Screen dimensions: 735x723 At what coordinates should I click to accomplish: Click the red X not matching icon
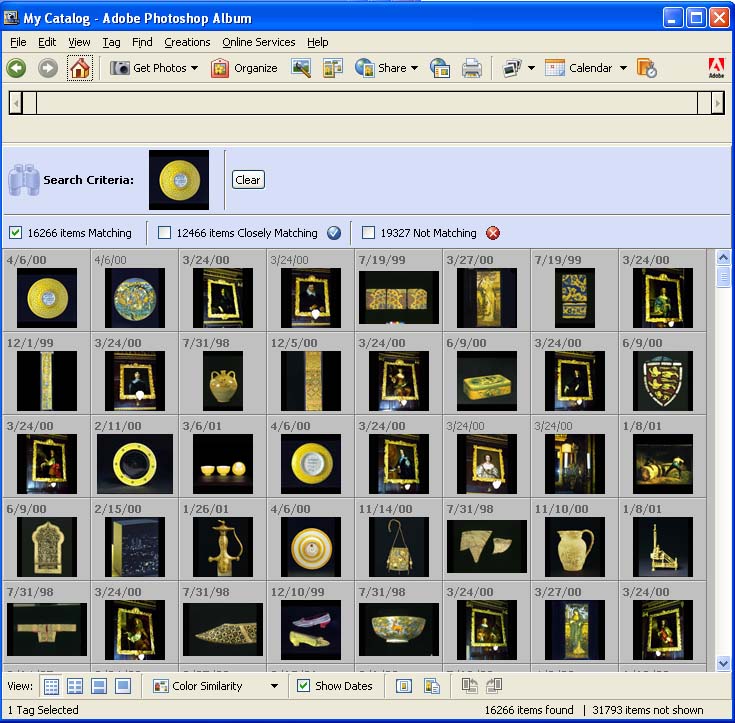(x=493, y=233)
